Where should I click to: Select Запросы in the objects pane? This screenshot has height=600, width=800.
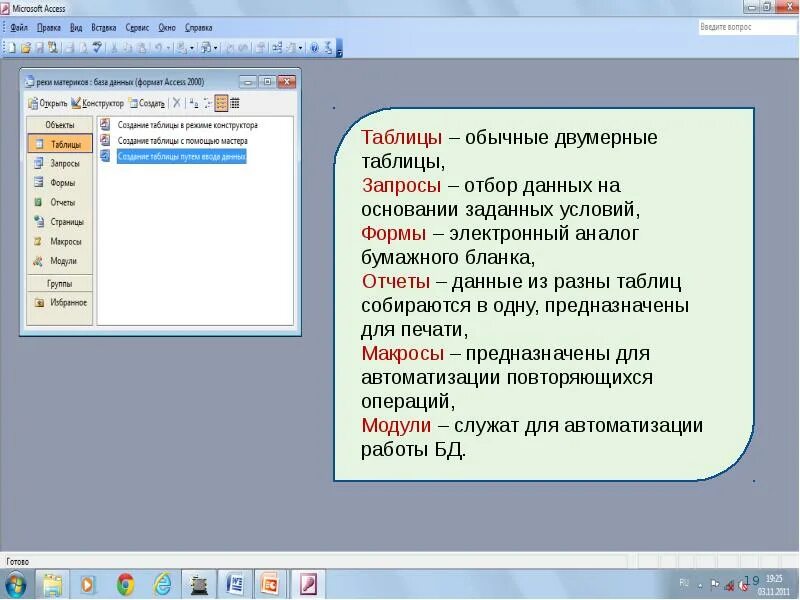pyautogui.click(x=57, y=163)
